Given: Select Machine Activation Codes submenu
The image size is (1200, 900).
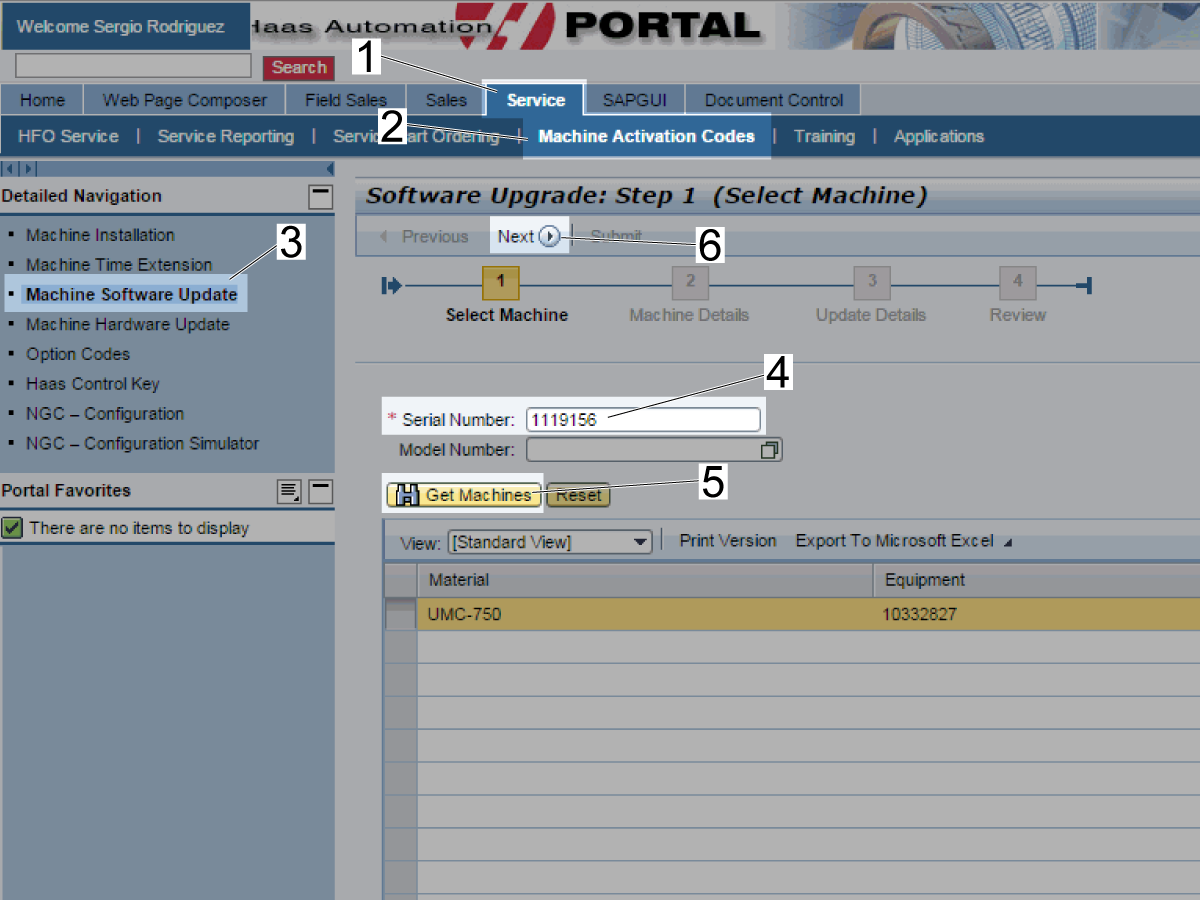Looking at the screenshot, I should point(647,136).
